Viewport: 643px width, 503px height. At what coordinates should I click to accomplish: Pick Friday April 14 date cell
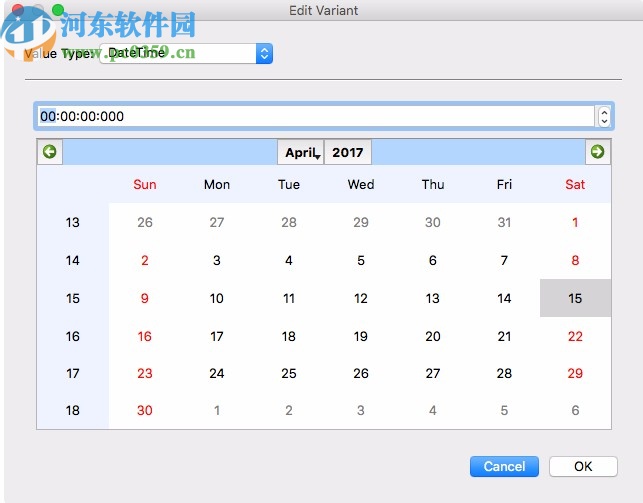[504, 298]
